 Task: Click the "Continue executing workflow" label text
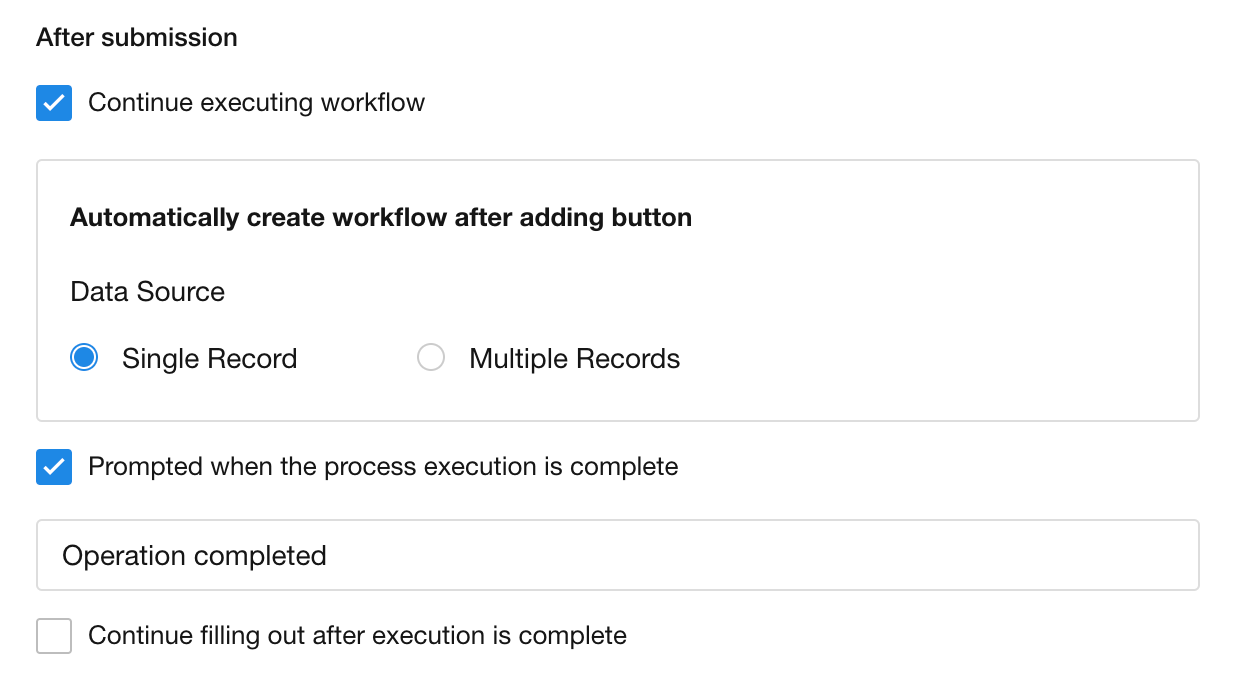256,103
